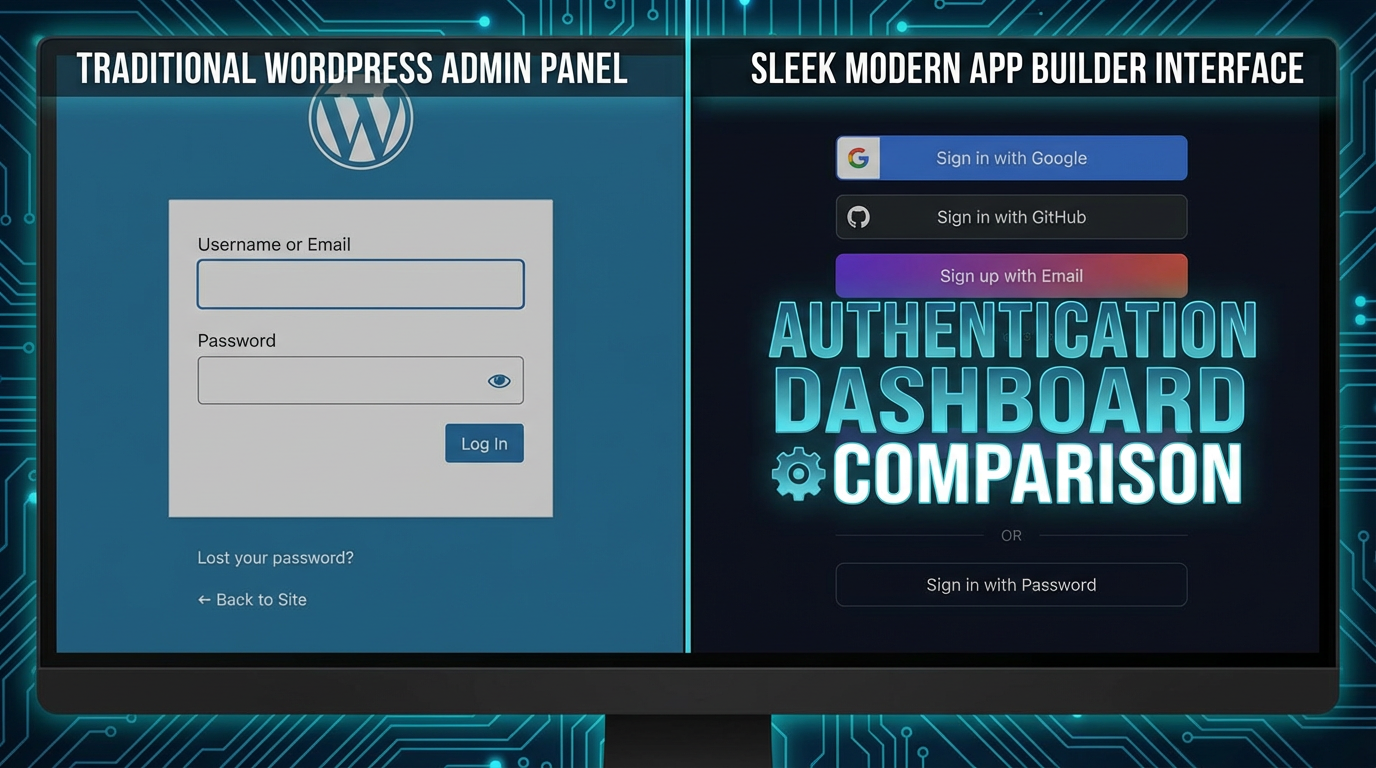This screenshot has width=1376, height=768.
Task: Click the Username or Email label text
Action: point(273,244)
